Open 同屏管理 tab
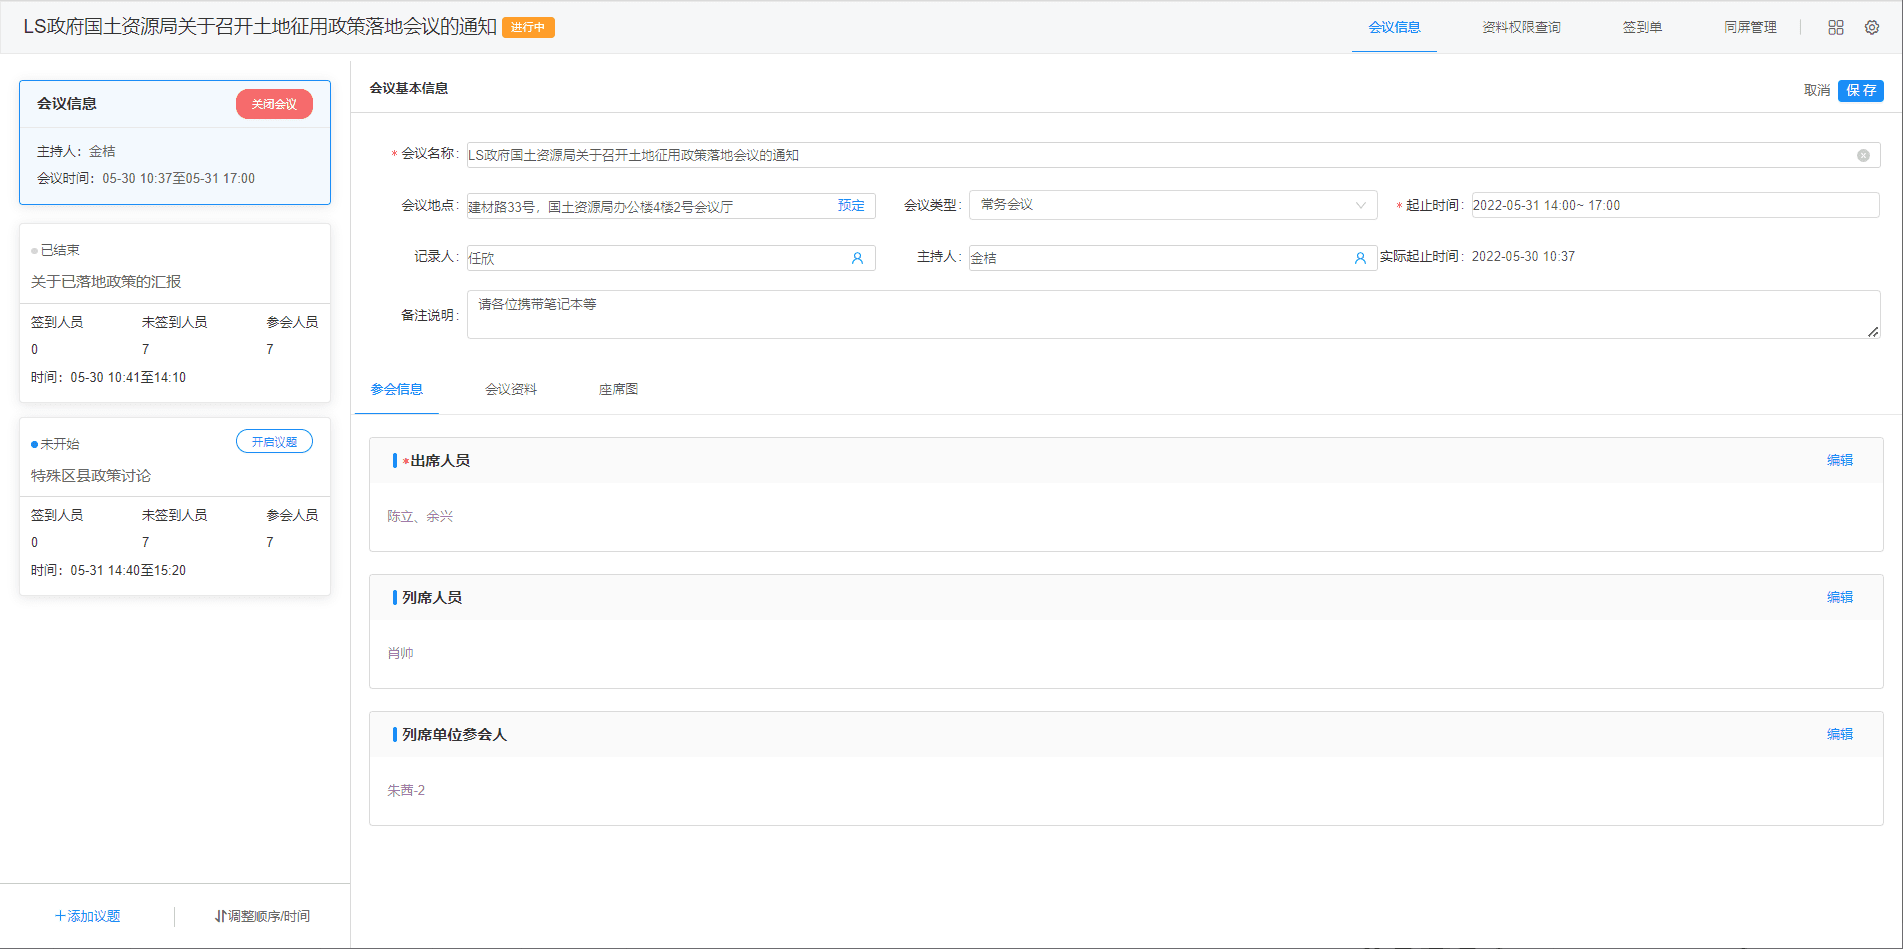The image size is (1903, 949). pyautogui.click(x=1750, y=28)
